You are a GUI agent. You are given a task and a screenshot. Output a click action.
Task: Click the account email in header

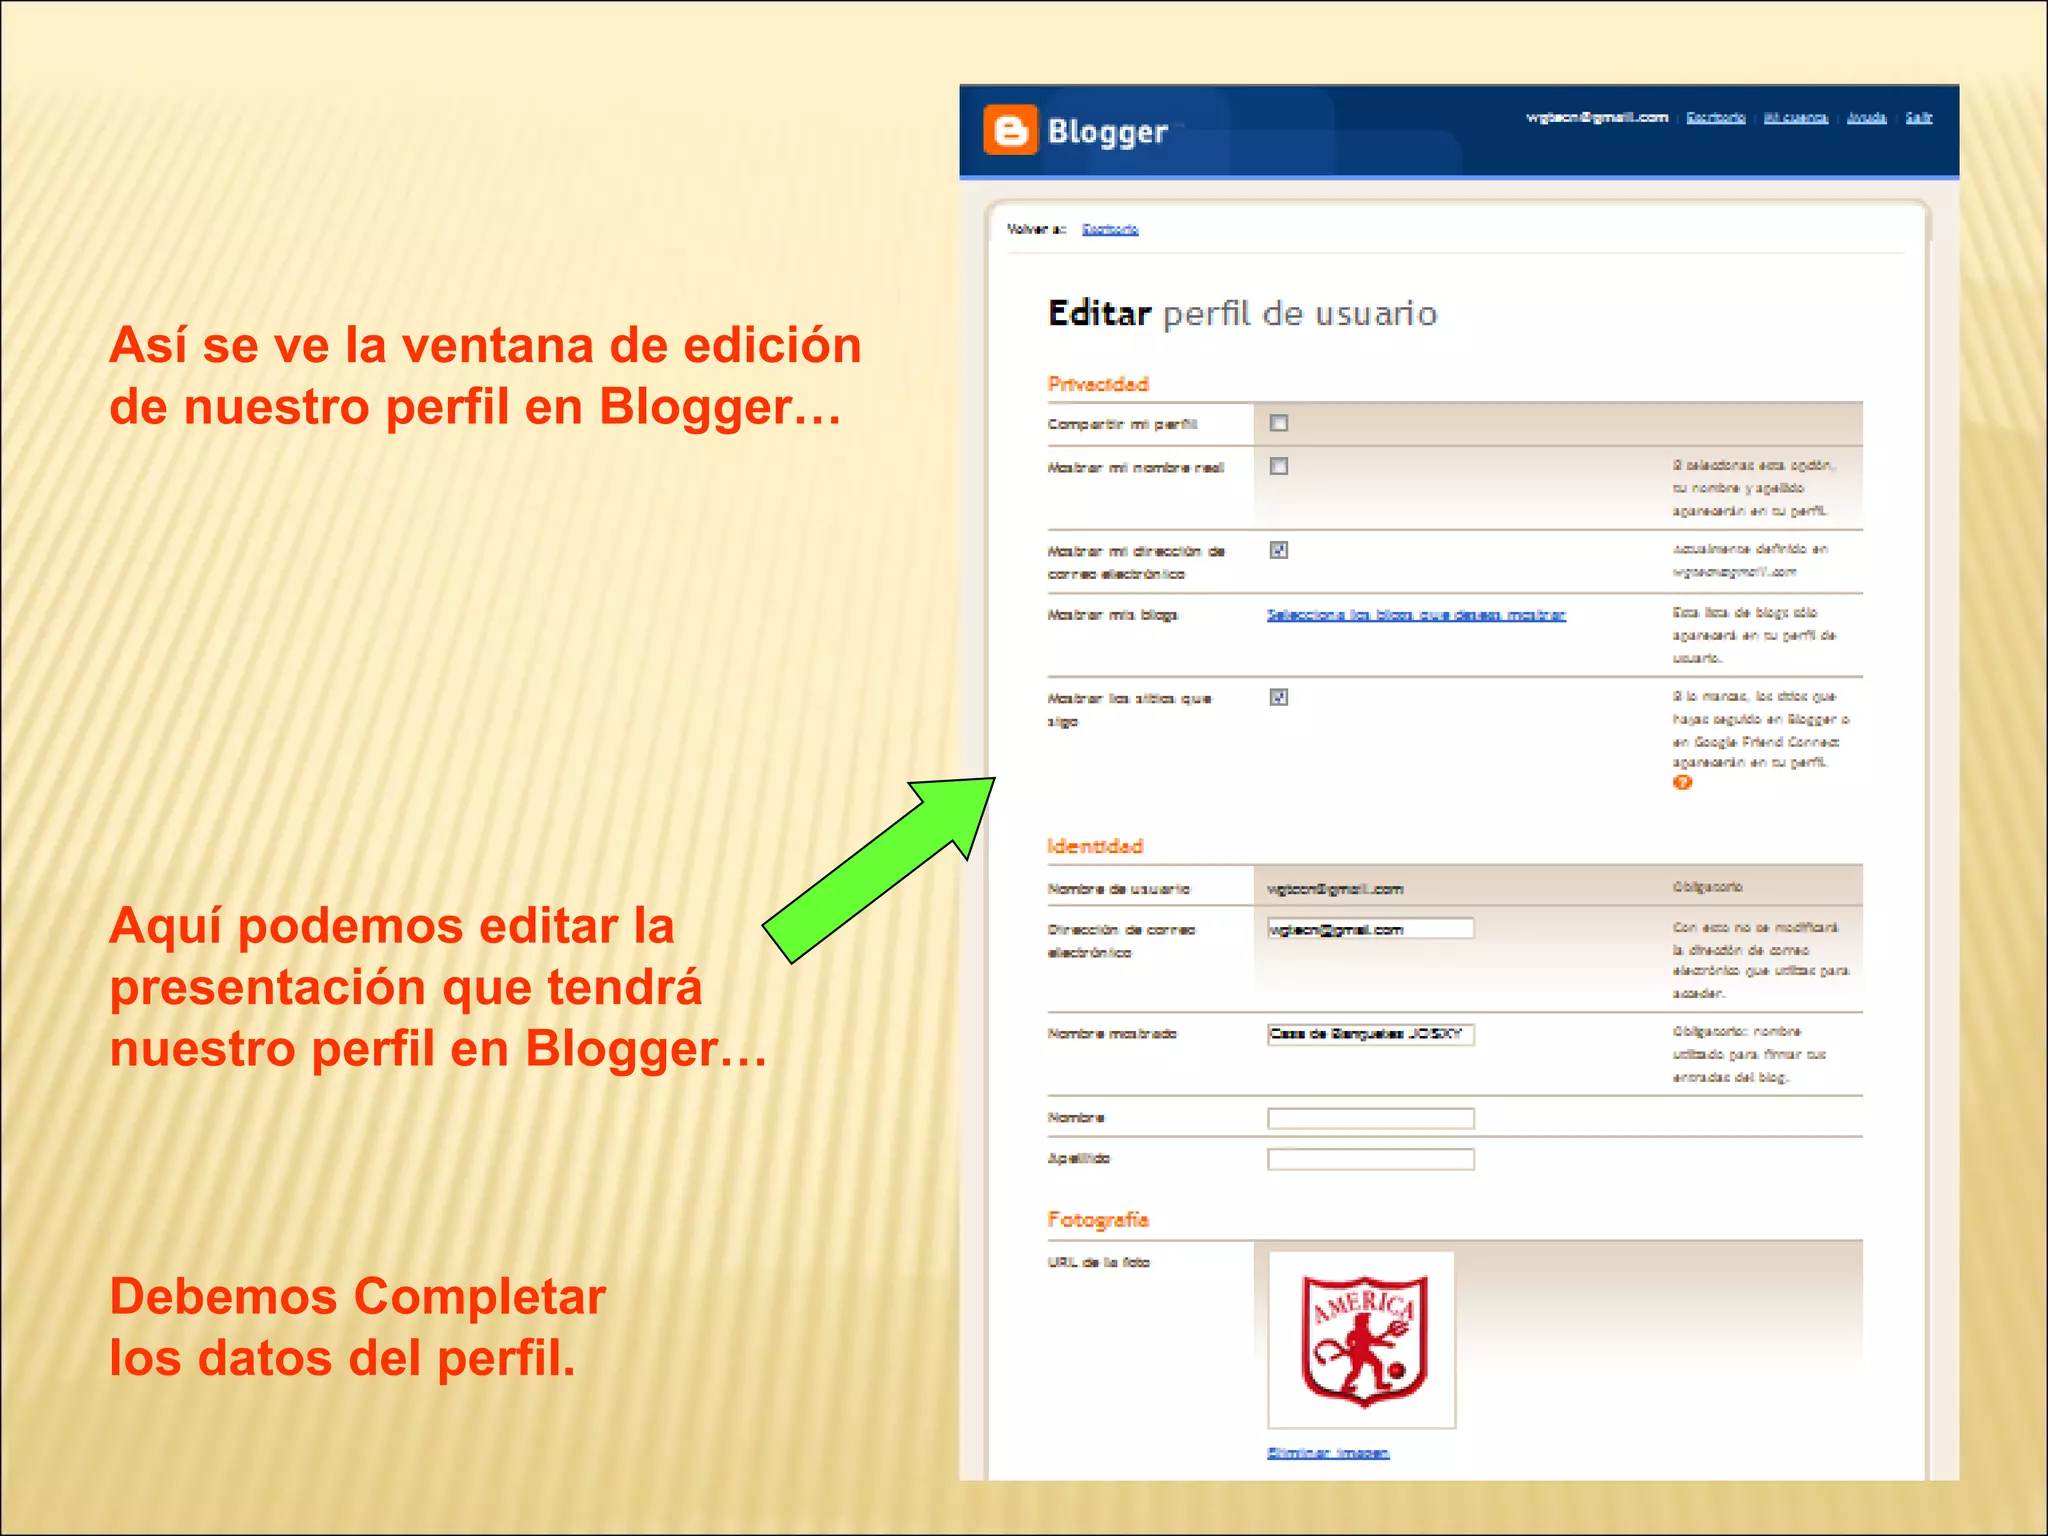[x=1597, y=118]
